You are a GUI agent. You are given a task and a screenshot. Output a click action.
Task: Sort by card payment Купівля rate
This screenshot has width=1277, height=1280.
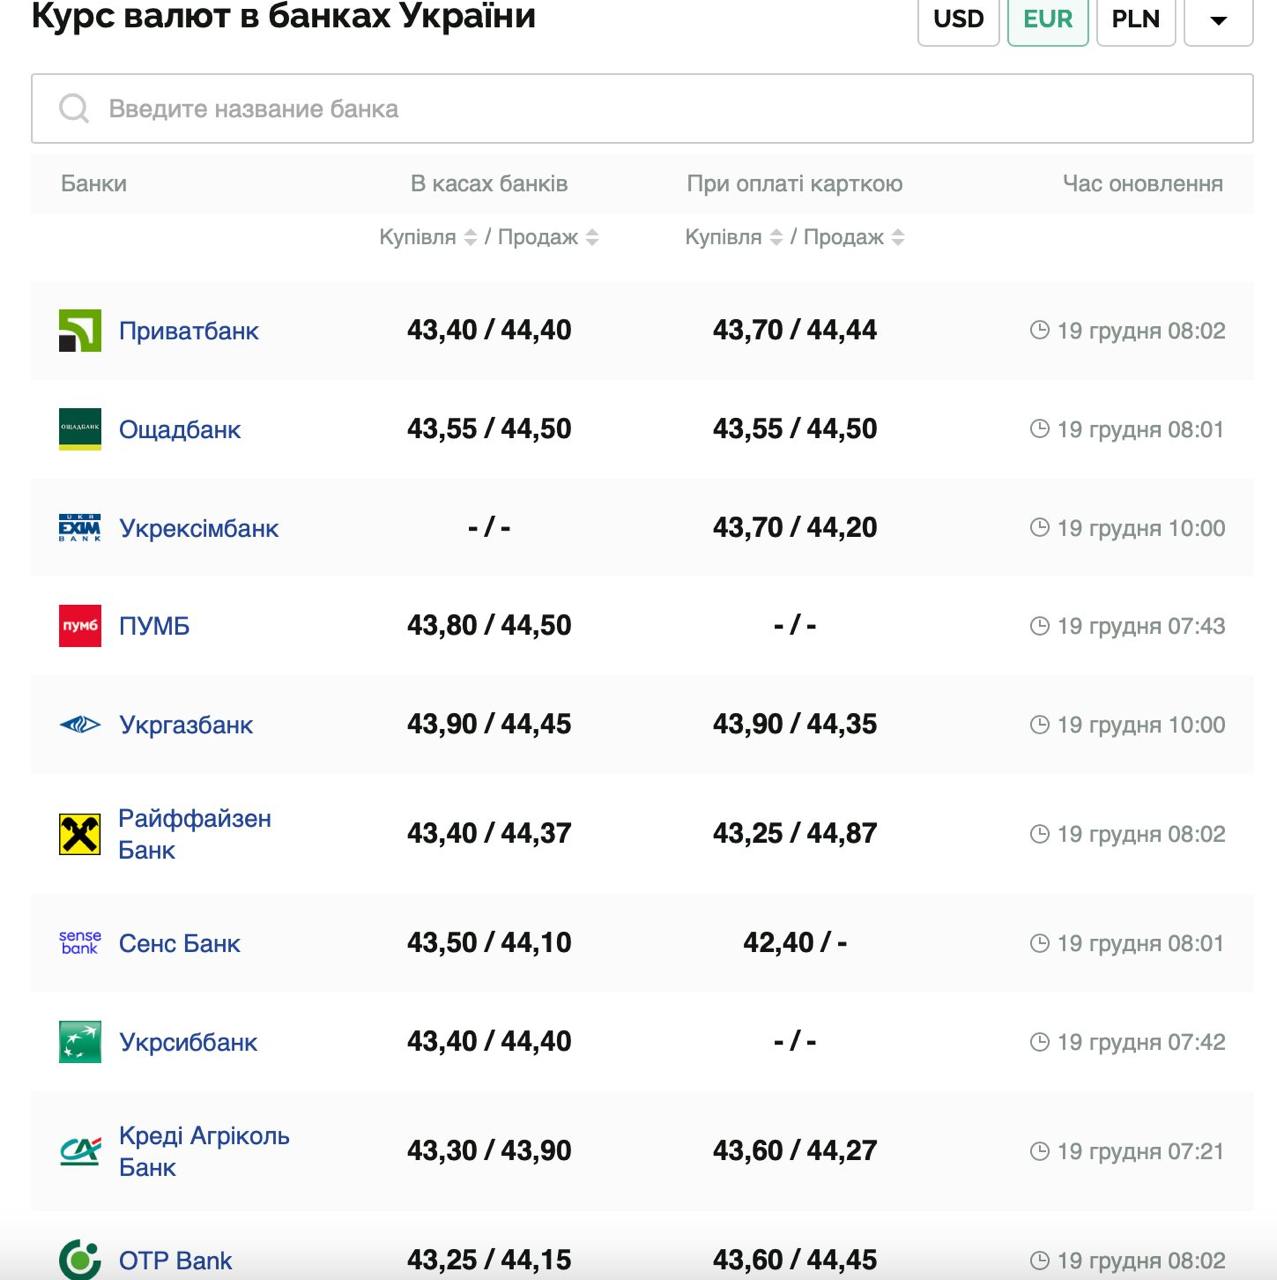coord(776,237)
